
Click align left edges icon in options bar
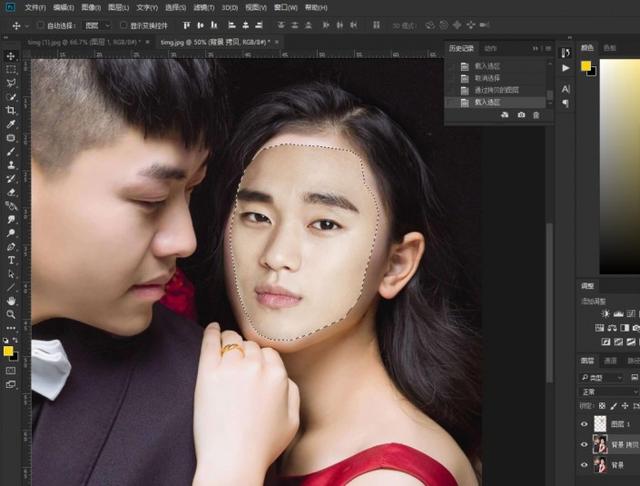point(231,25)
